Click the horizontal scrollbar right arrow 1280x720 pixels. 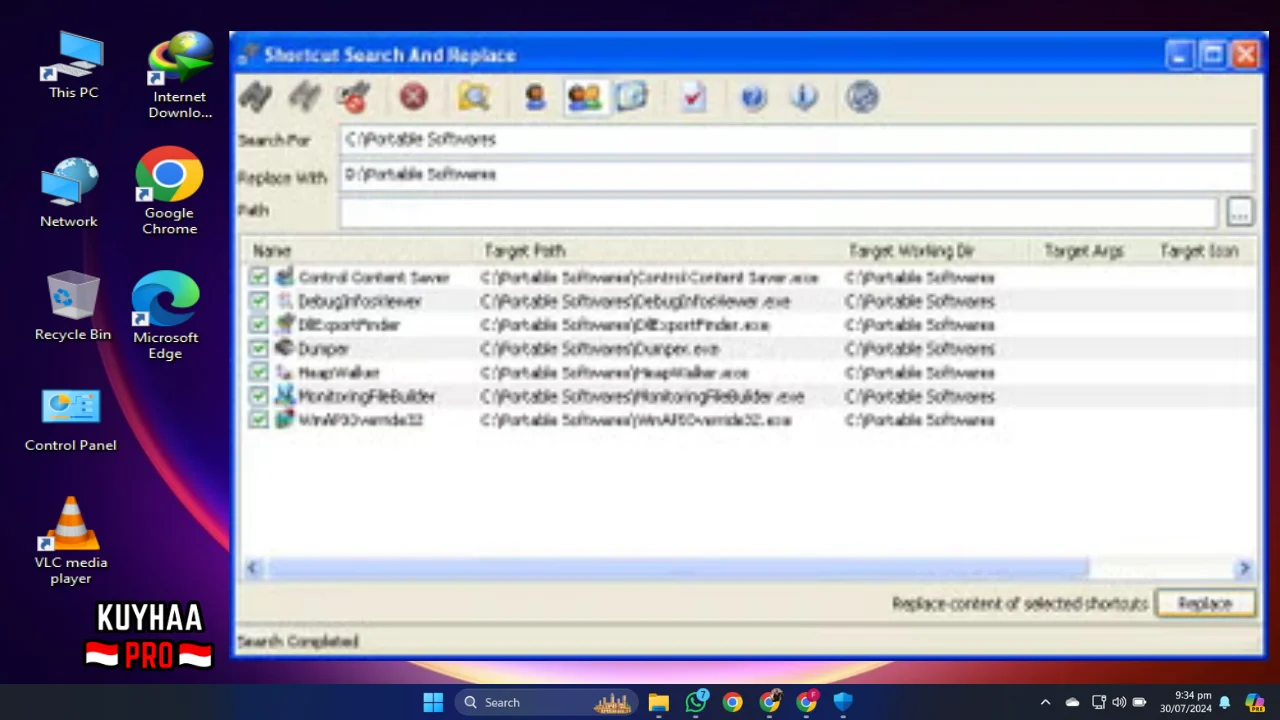(x=1244, y=568)
